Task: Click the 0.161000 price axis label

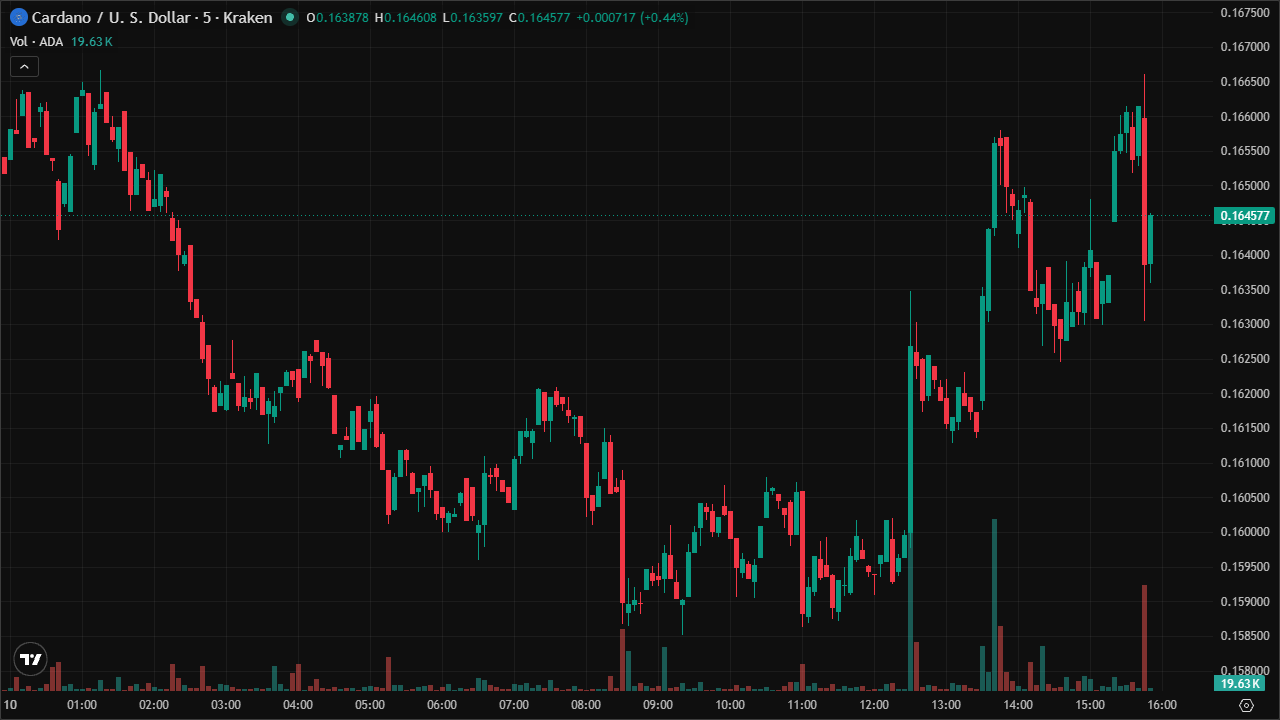Action: tap(1245, 463)
